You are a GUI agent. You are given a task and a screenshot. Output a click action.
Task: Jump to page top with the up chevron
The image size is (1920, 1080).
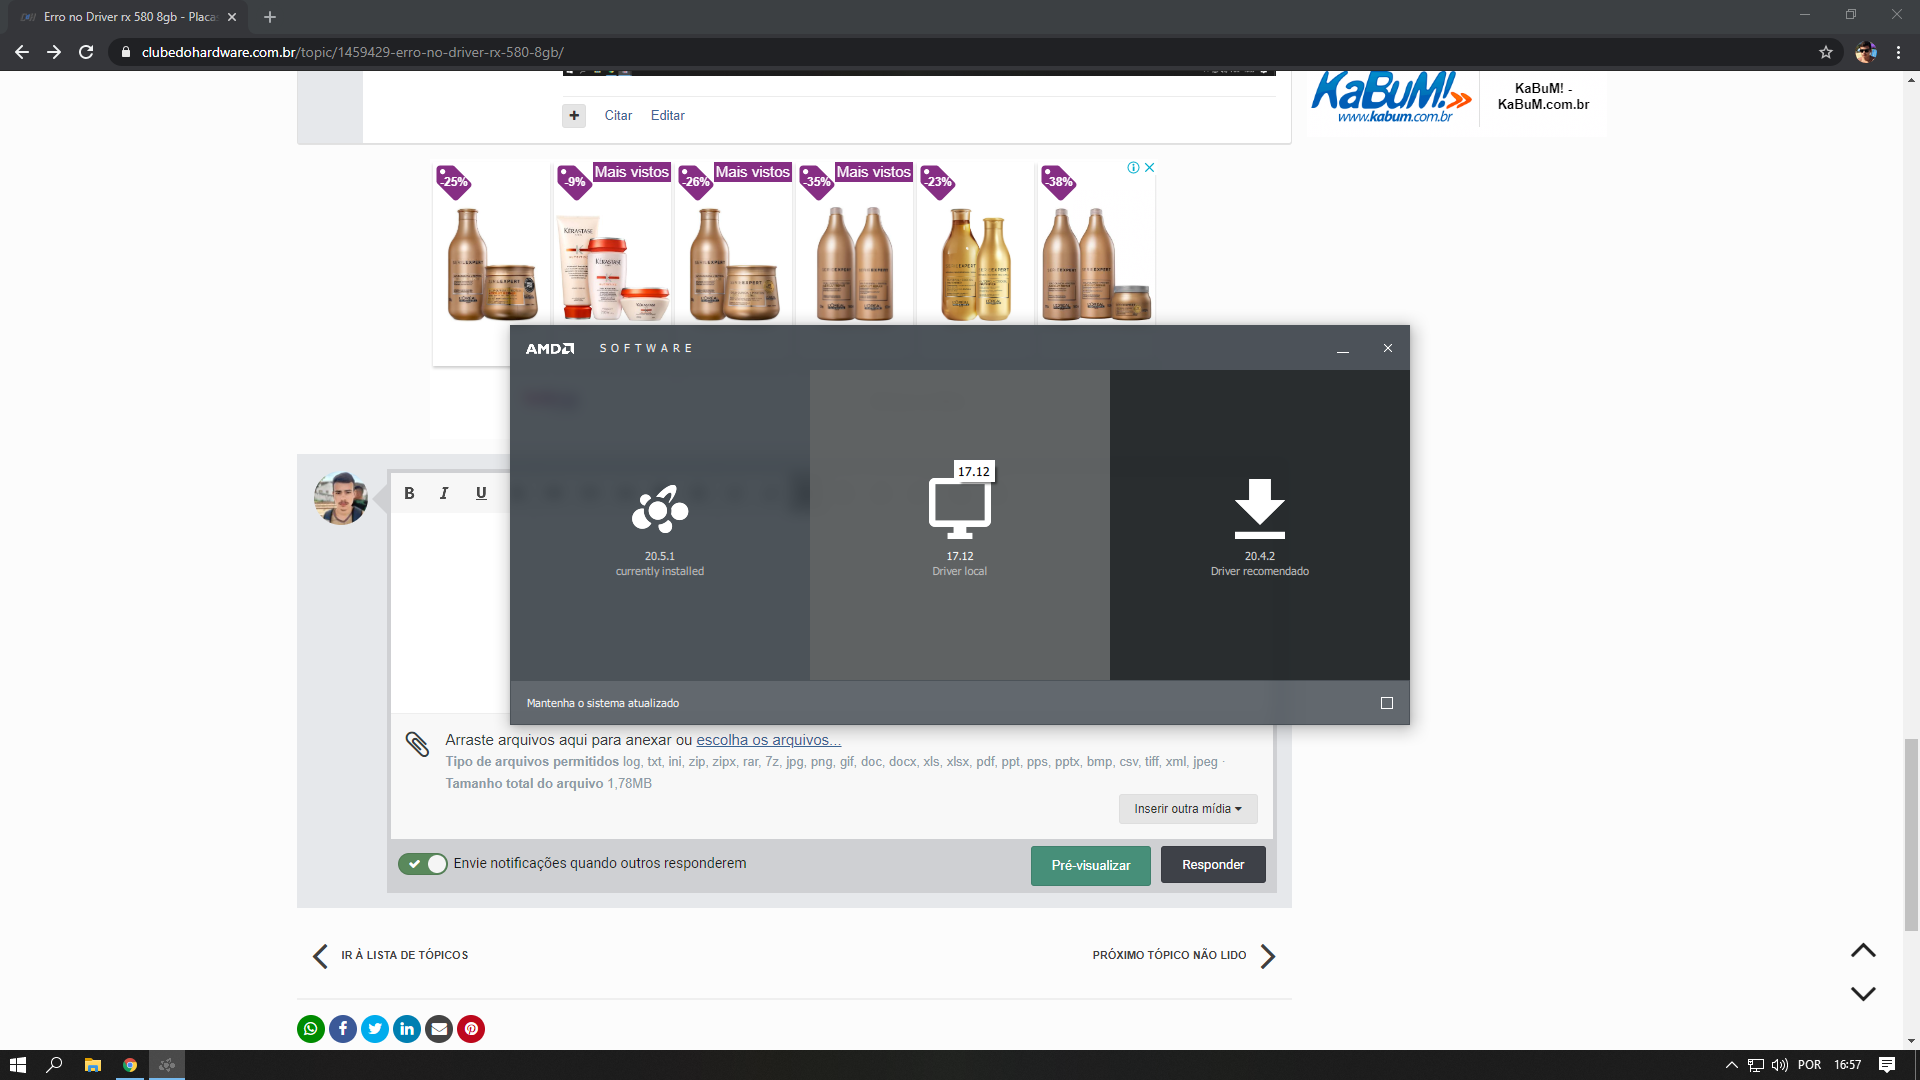[1863, 951]
